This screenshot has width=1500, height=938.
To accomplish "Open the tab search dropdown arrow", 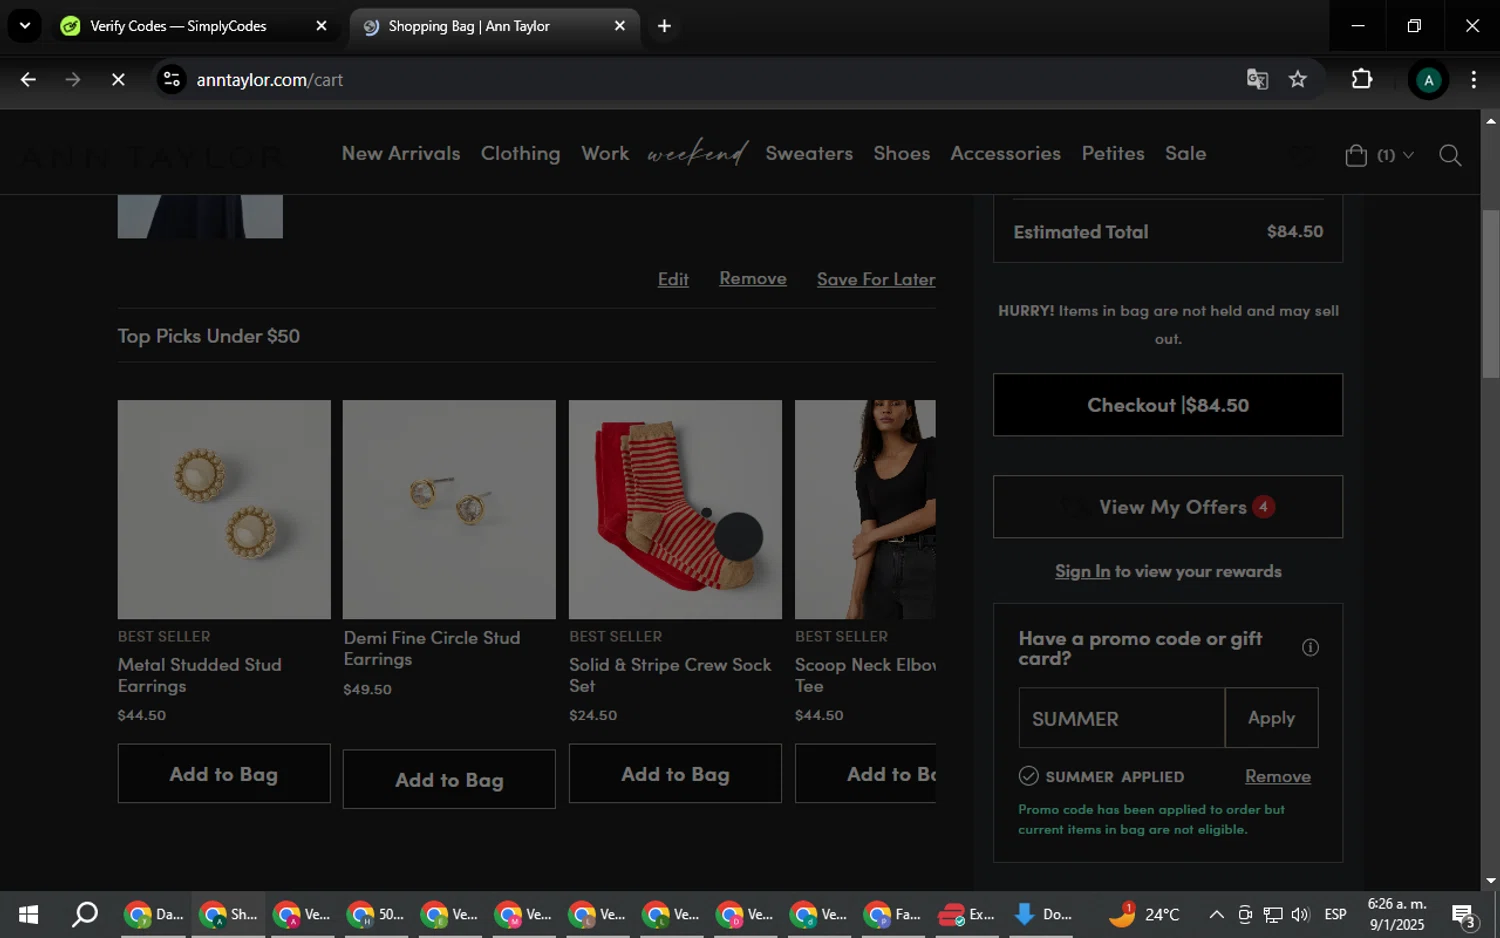I will 24,26.
